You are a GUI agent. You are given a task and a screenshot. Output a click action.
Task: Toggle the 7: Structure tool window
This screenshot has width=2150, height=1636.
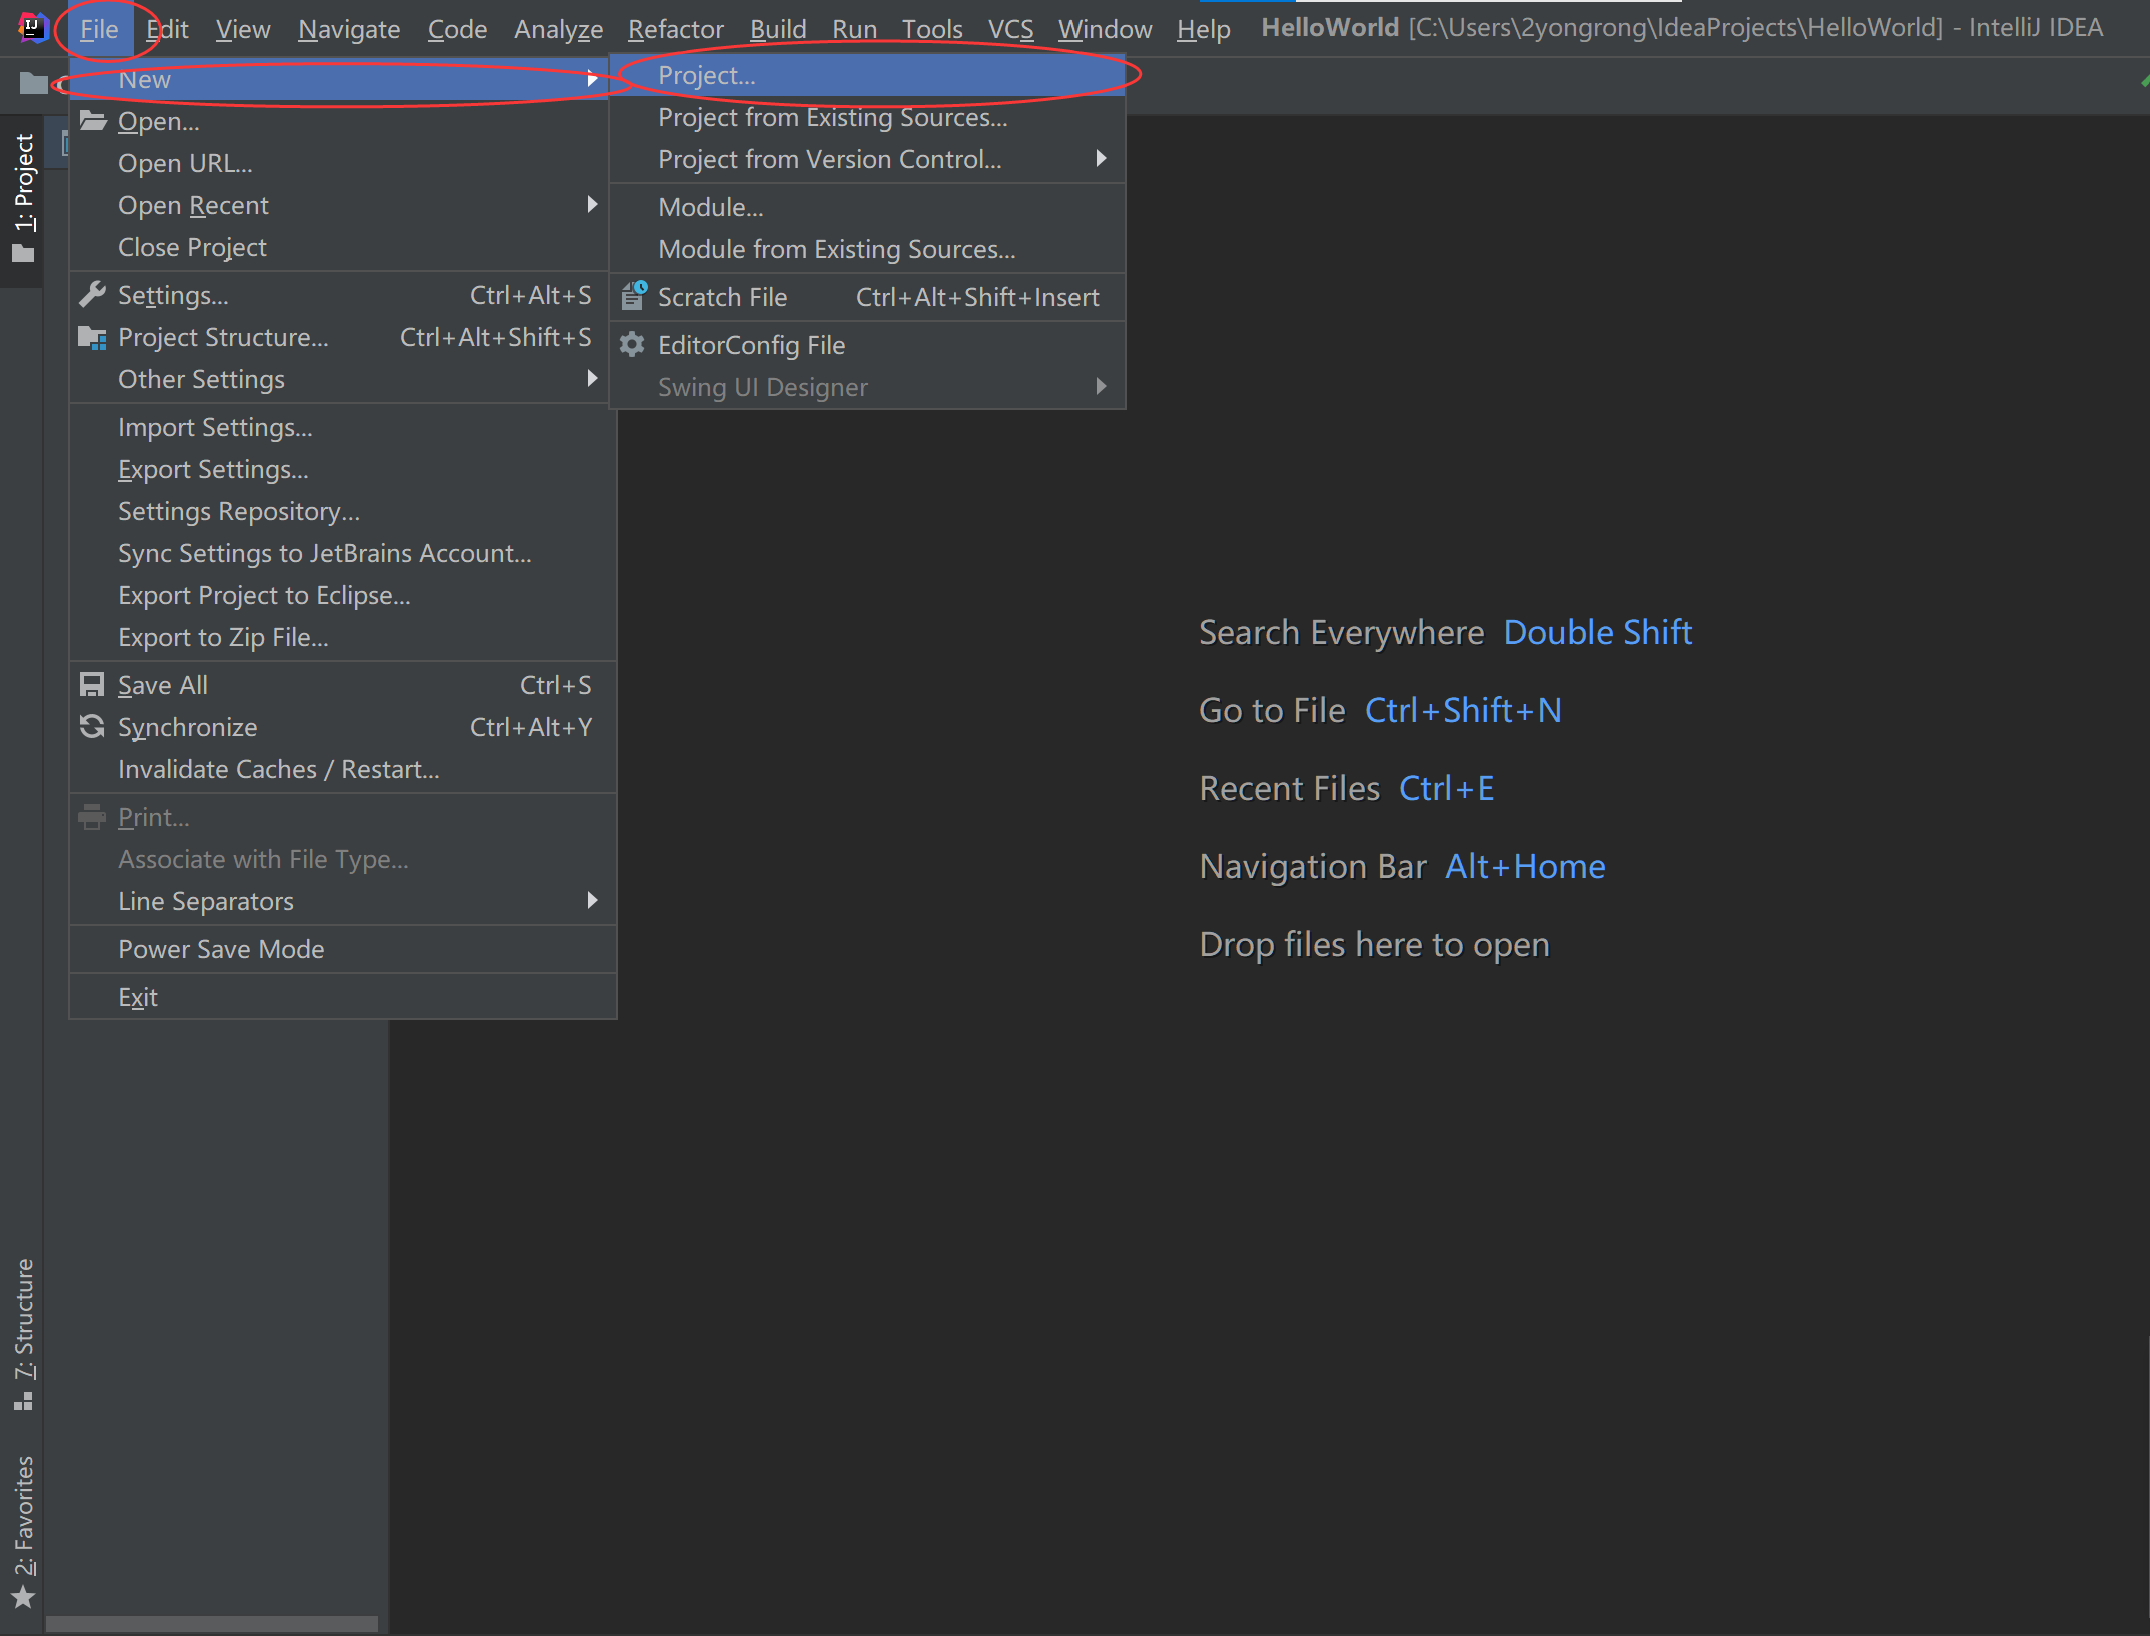click(x=24, y=1330)
